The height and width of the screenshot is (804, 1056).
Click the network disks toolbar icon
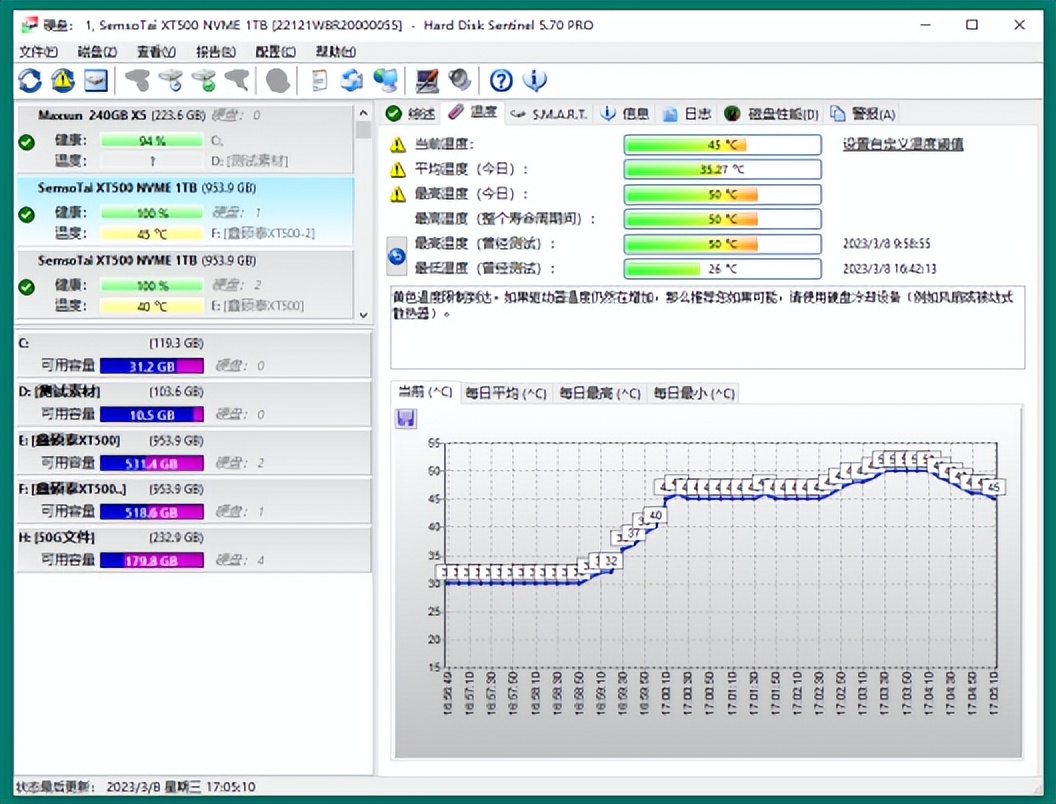(386, 80)
